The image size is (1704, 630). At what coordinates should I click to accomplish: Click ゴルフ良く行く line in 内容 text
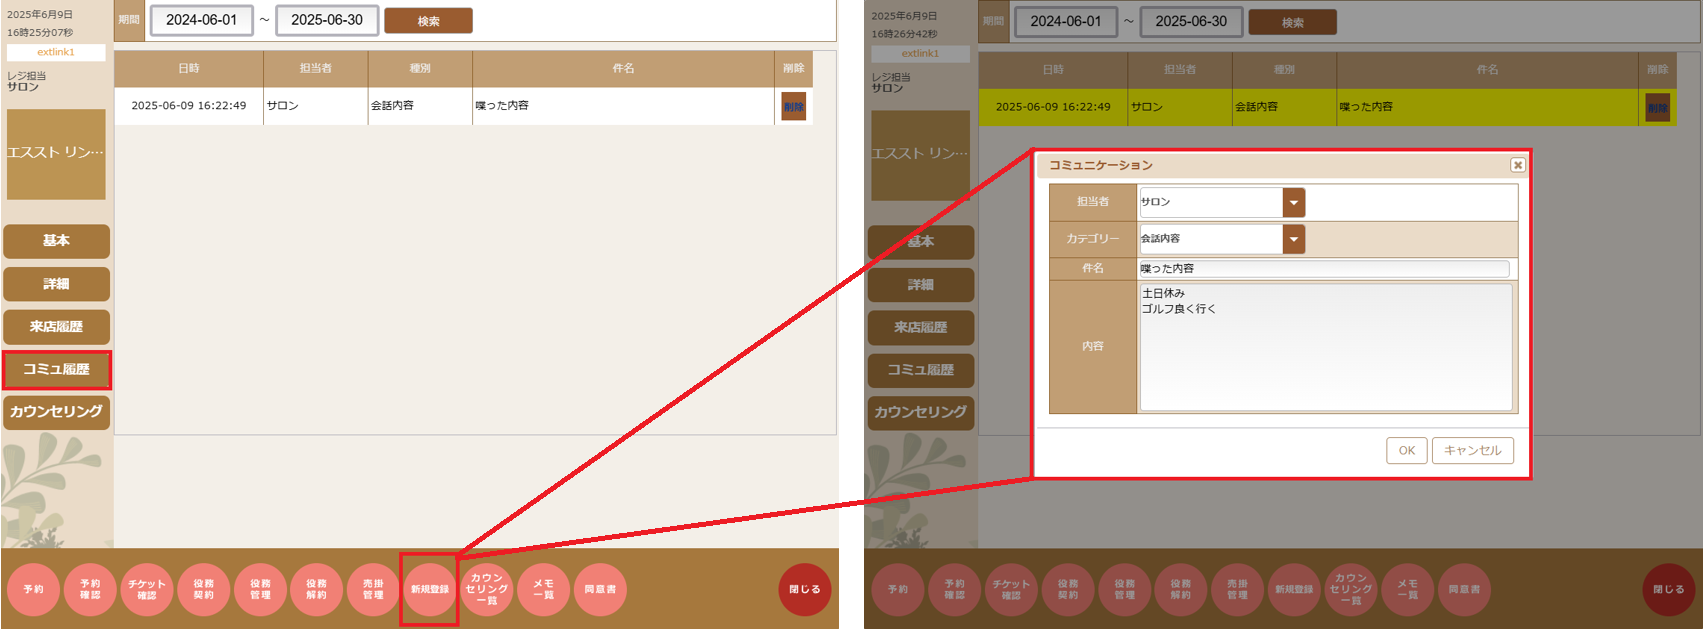click(1179, 309)
